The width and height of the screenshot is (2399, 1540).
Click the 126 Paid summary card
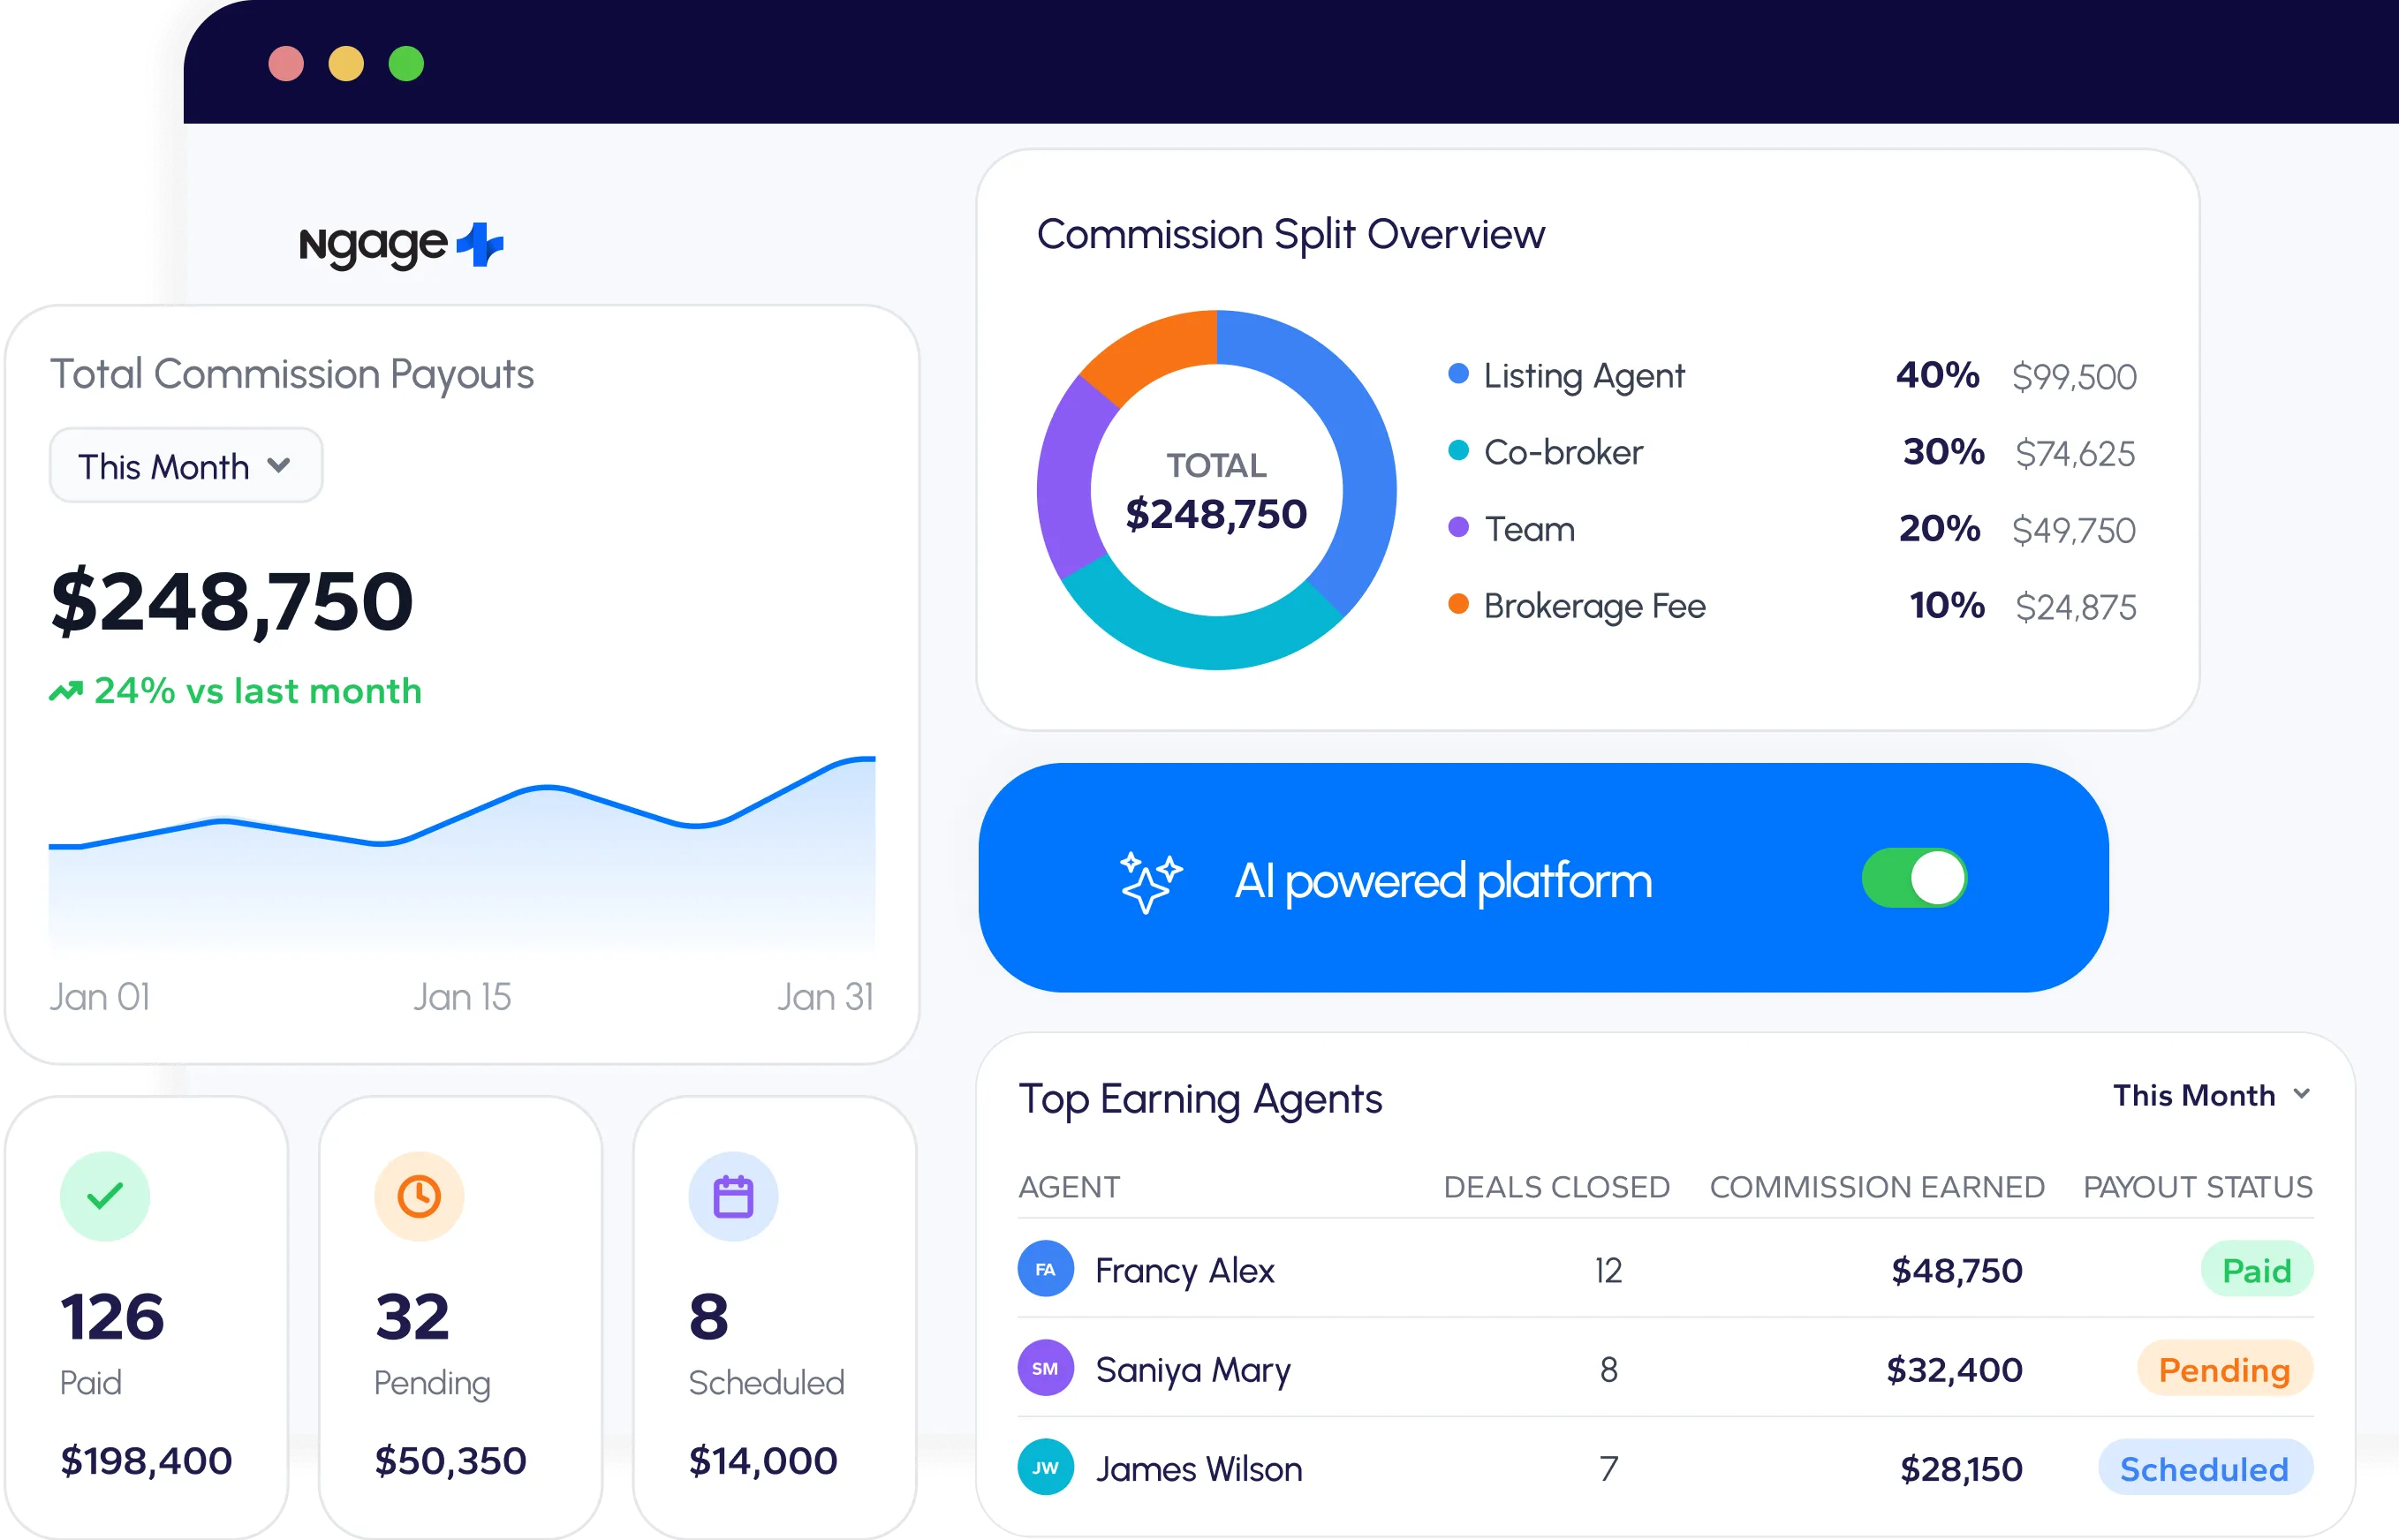pyautogui.click(x=147, y=1316)
